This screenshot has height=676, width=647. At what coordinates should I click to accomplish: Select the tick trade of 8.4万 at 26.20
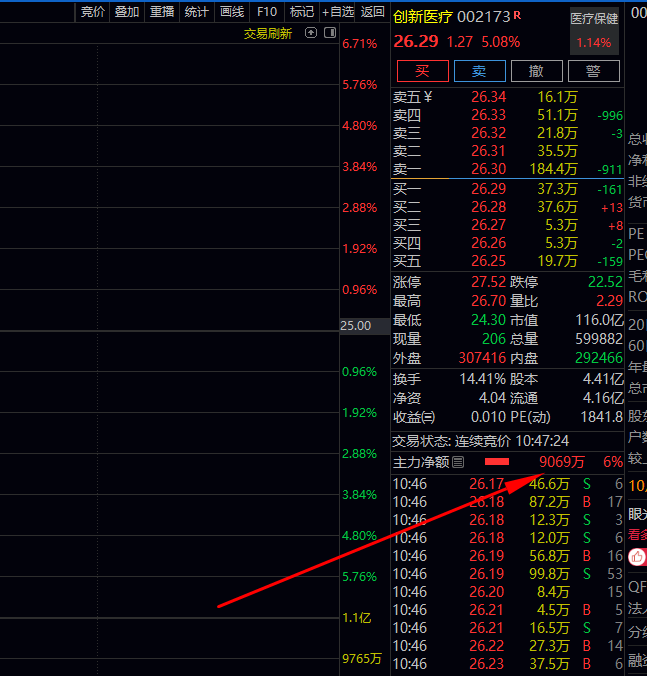click(507, 592)
